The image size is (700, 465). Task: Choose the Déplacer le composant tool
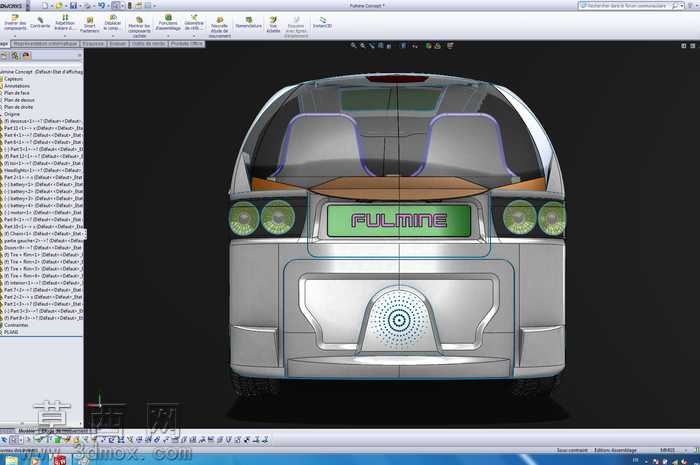pyautogui.click(x=112, y=23)
